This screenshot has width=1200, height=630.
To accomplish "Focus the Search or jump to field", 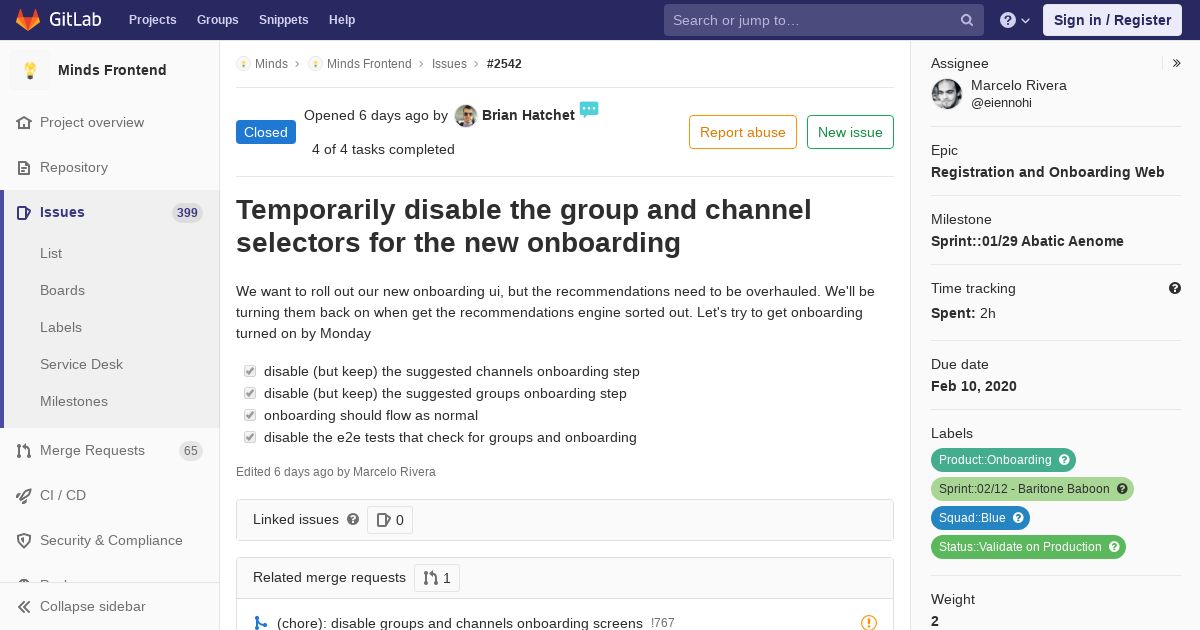I will [824, 20].
